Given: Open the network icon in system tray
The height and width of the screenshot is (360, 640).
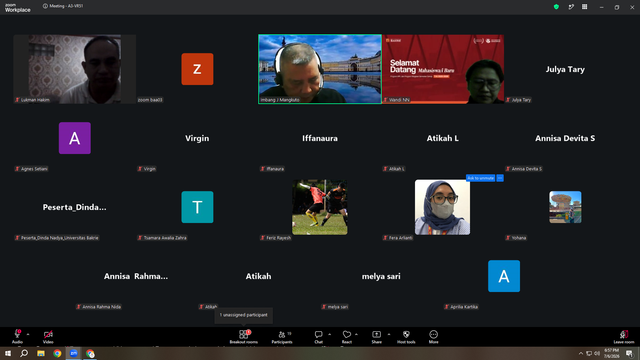Looking at the screenshot, I should 589,353.
